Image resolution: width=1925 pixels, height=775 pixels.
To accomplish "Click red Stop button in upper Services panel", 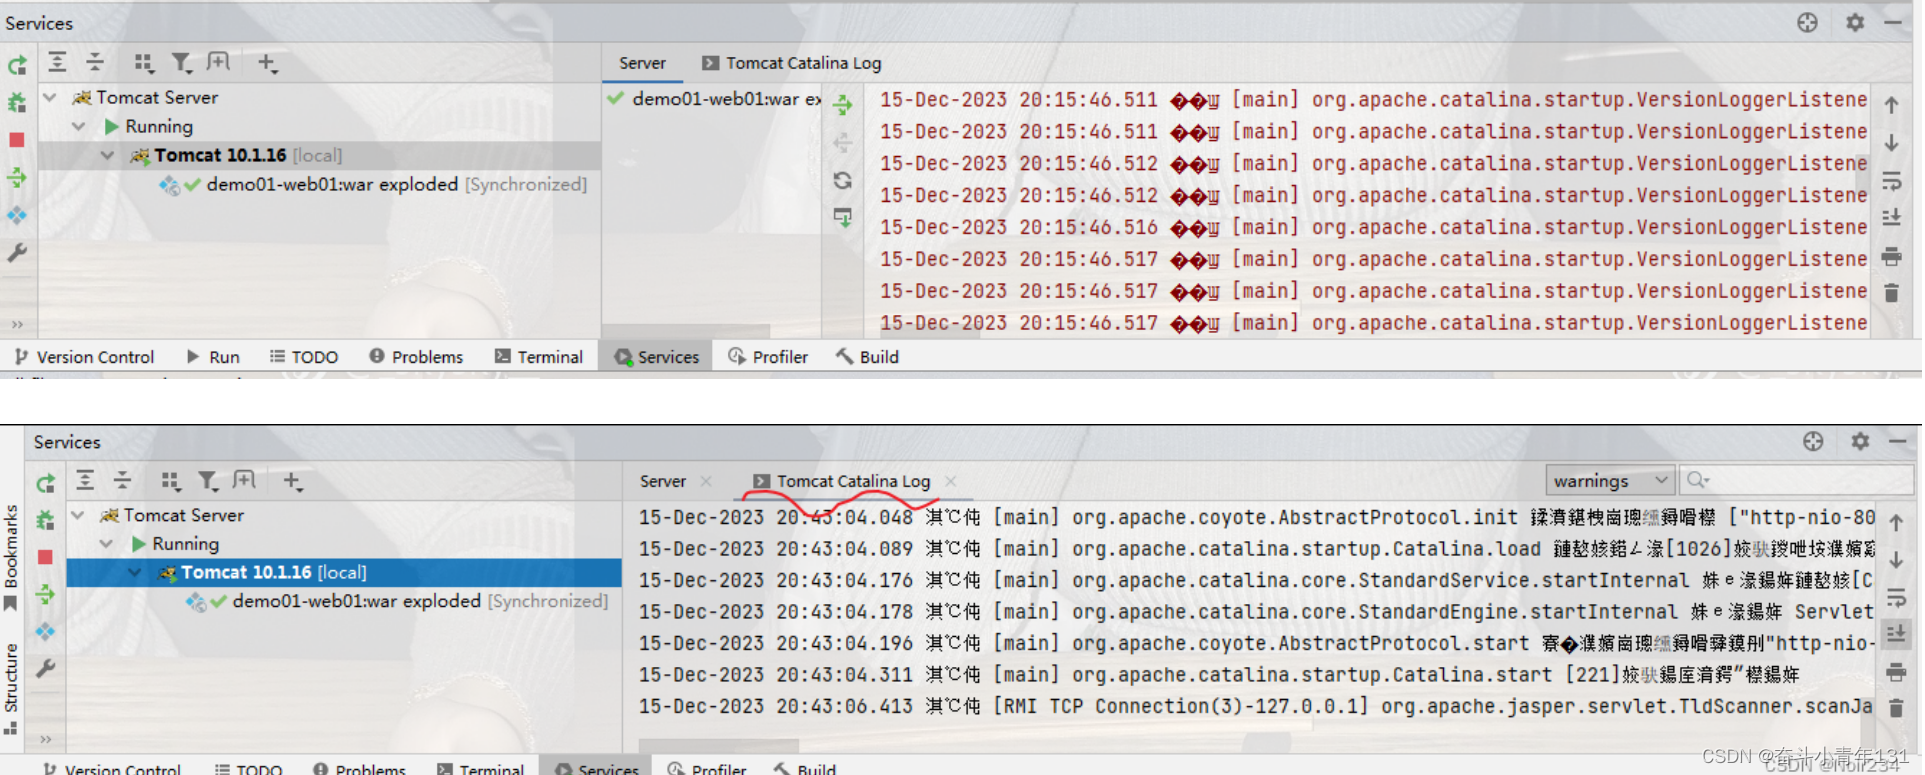I will [17, 140].
